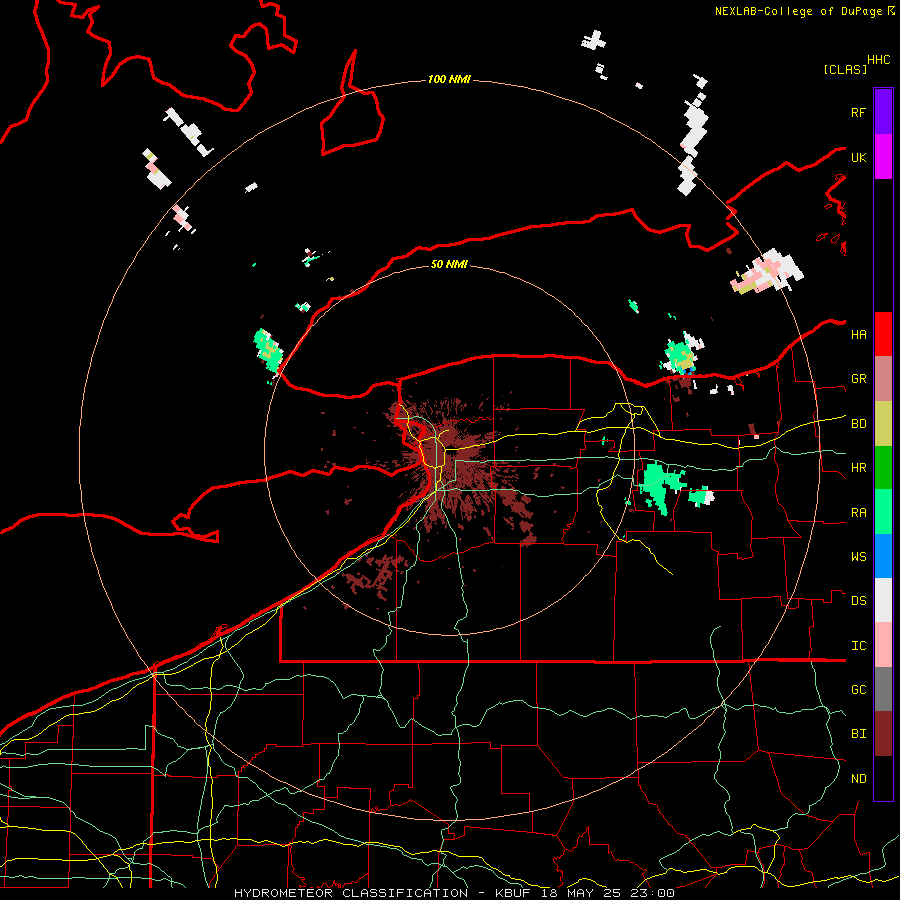Click the 50 NMI range ring label

coord(449,264)
